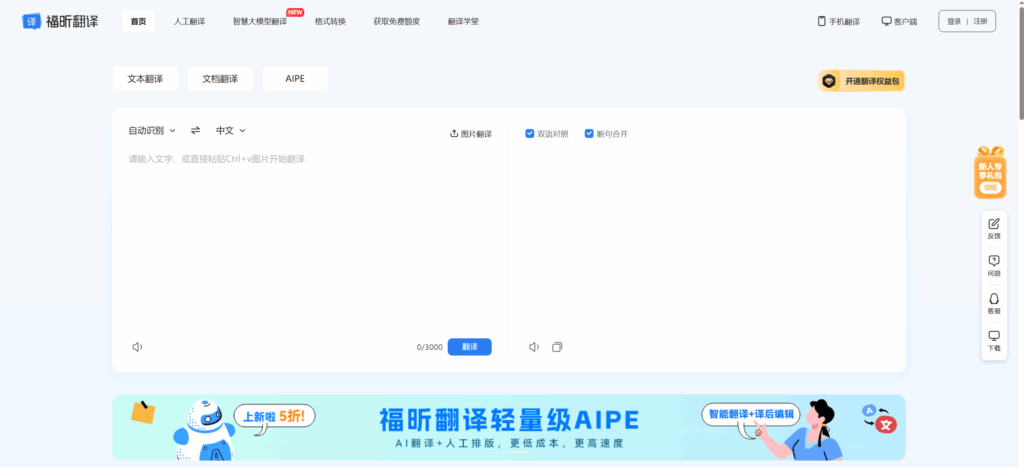The width and height of the screenshot is (1024, 467).
Task: Open 获取免费额度 nav item
Action: pos(396,21)
